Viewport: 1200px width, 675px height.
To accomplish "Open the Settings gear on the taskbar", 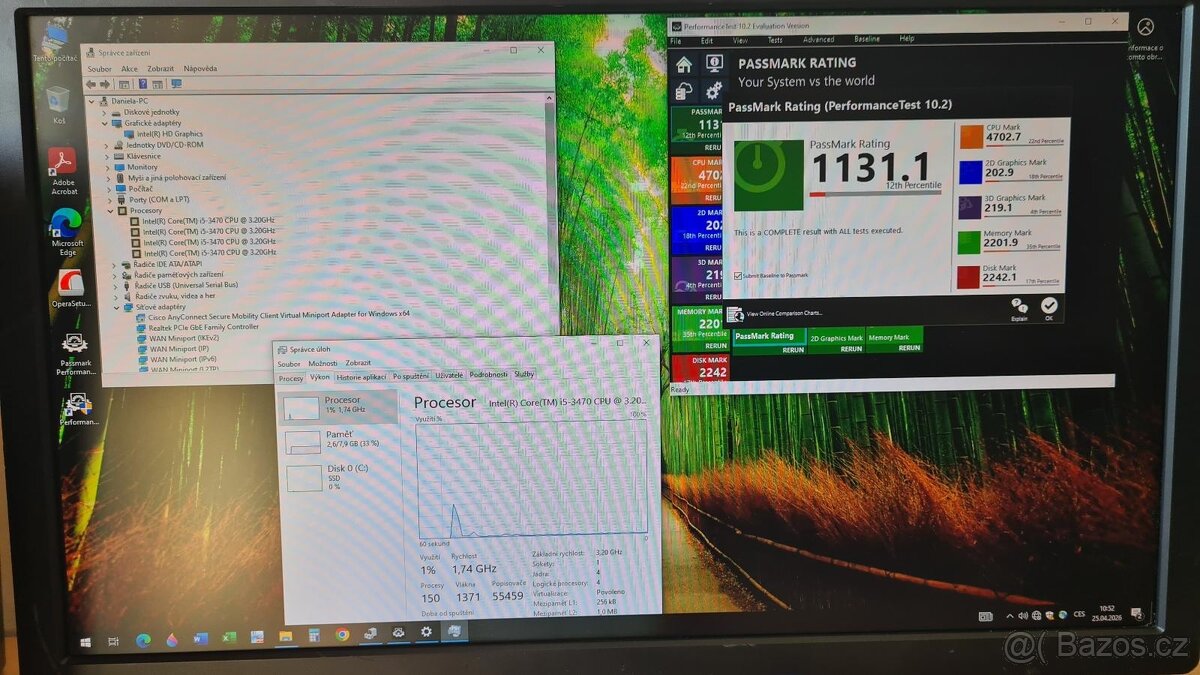I will pyautogui.click(x=426, y=632).
